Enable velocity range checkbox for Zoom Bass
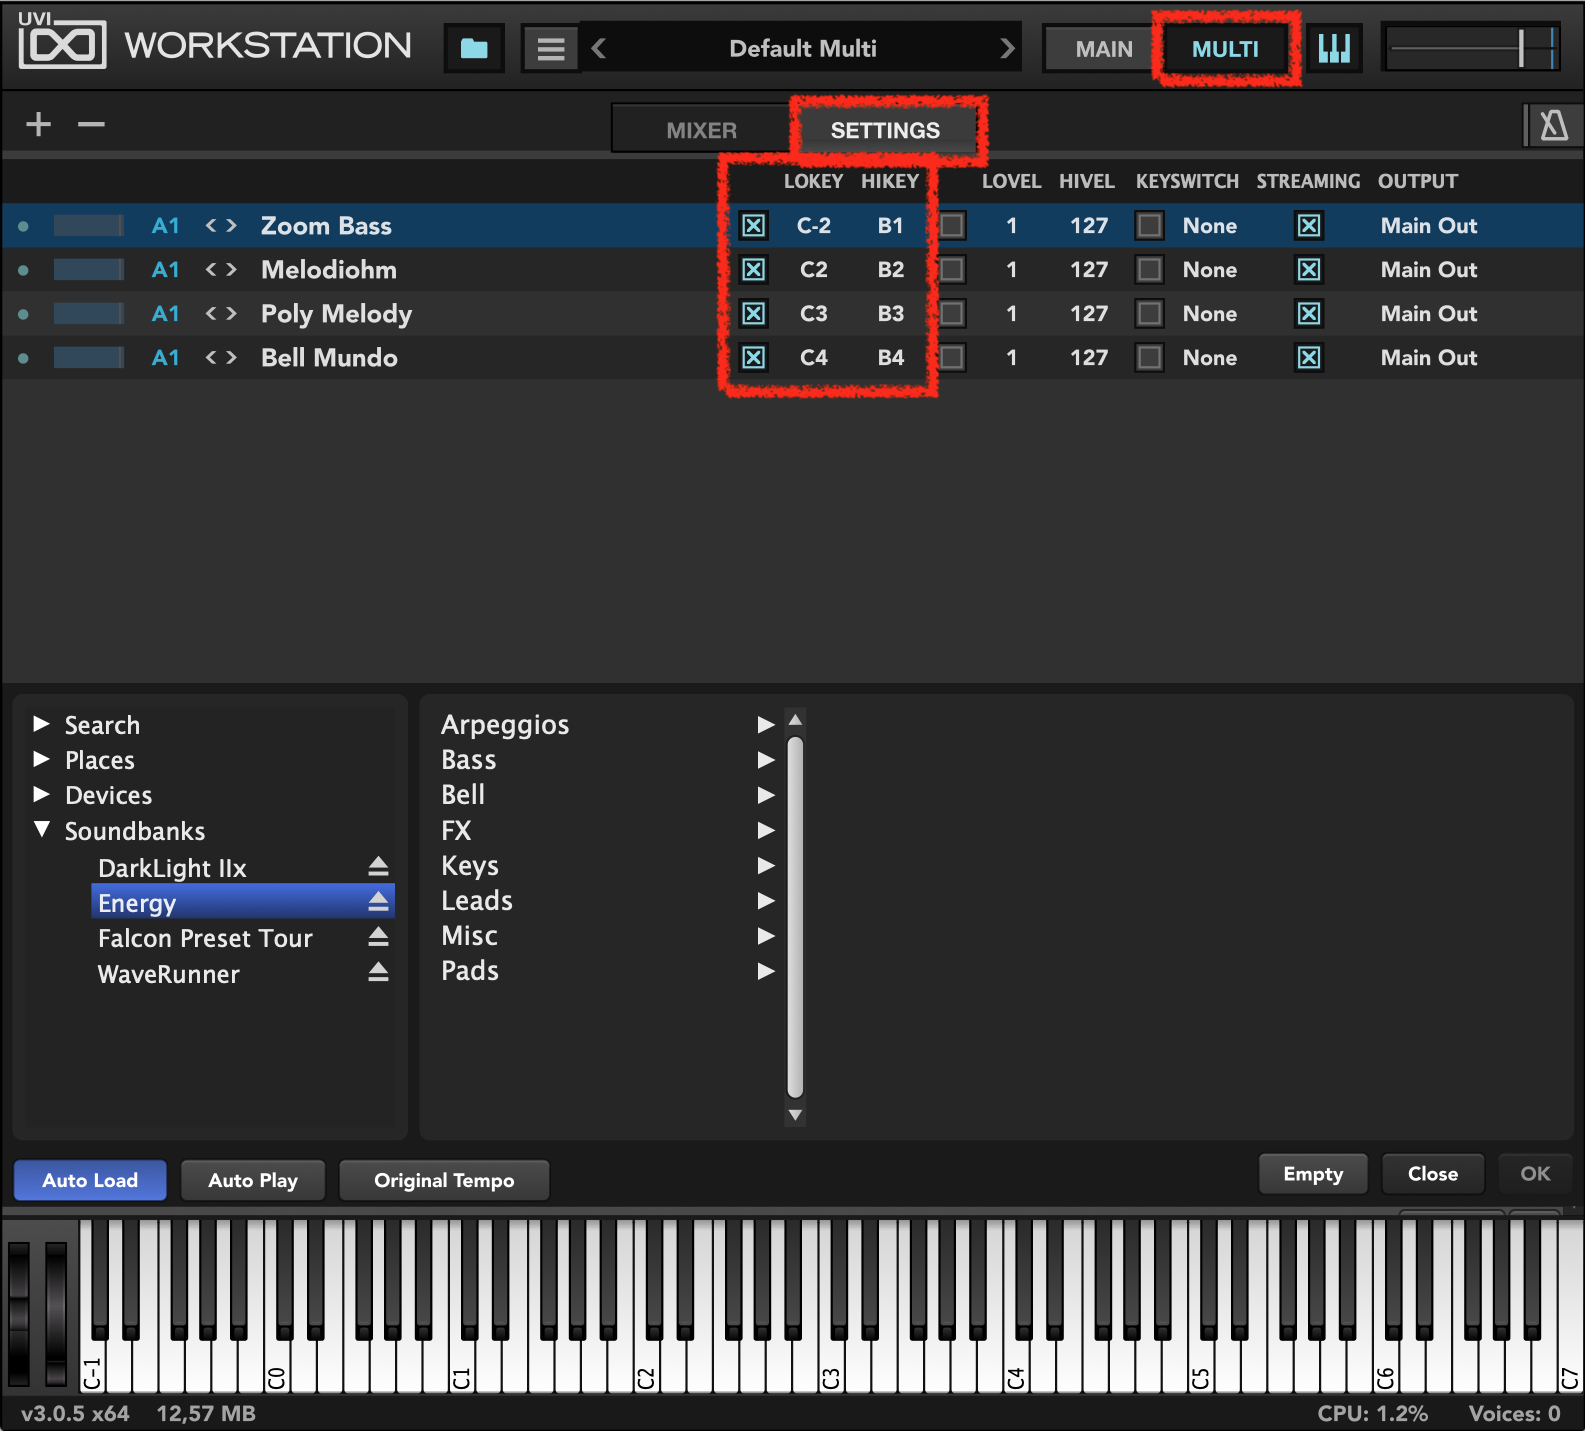The image size is (1585, 1431). tap(952, 226)
